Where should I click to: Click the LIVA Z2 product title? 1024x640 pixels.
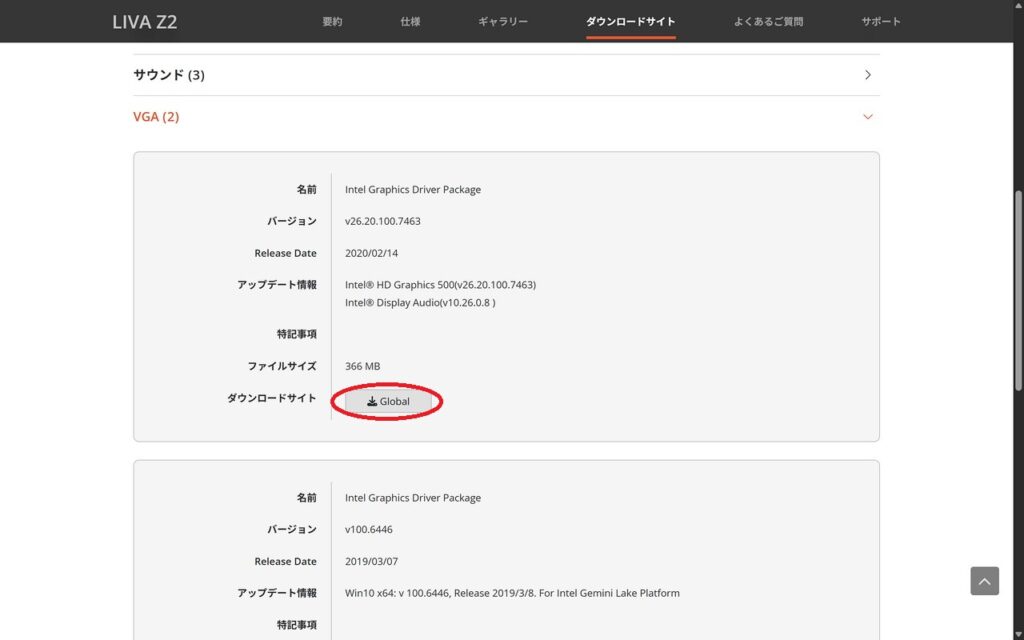coord(145,22)
